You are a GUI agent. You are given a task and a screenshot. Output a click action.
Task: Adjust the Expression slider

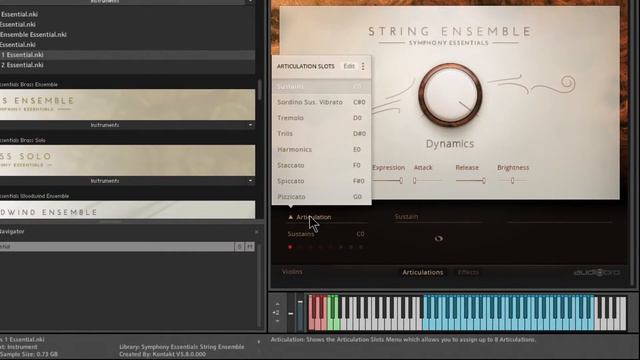(x=388, y=180)
